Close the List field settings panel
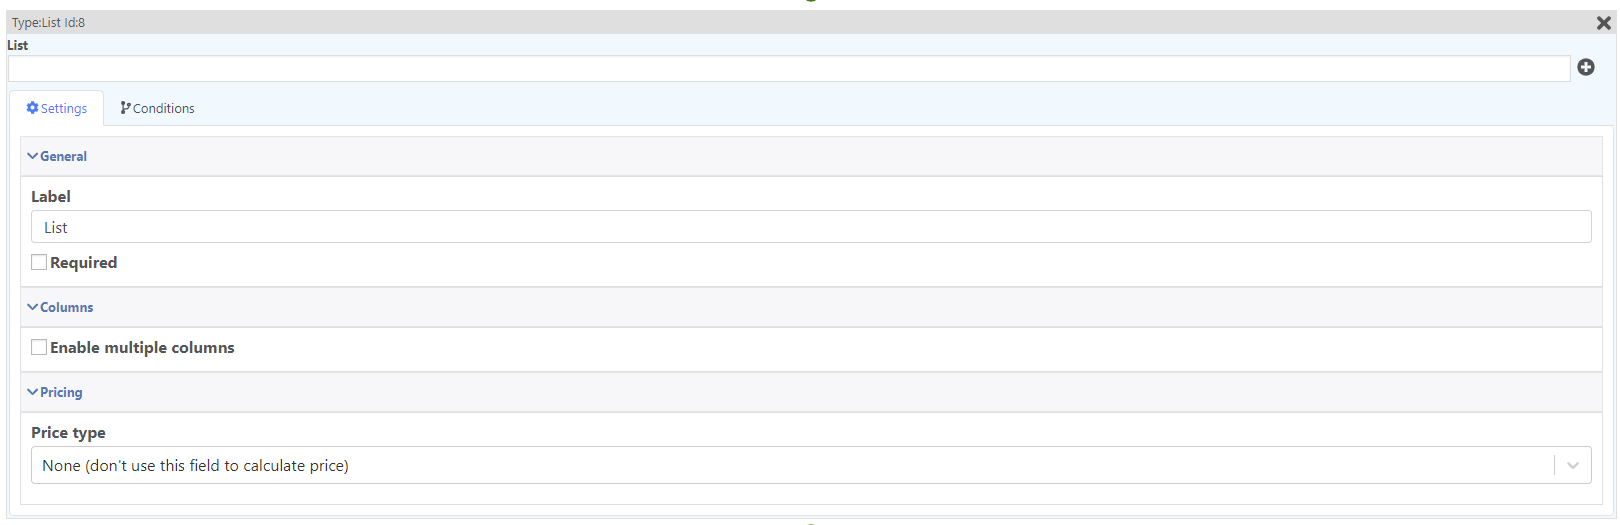This screenshot has width=1620, height=525. 1603,23
